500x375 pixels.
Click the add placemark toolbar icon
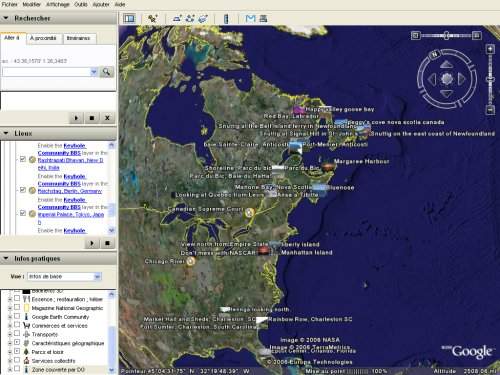click(x=153, y=18)
